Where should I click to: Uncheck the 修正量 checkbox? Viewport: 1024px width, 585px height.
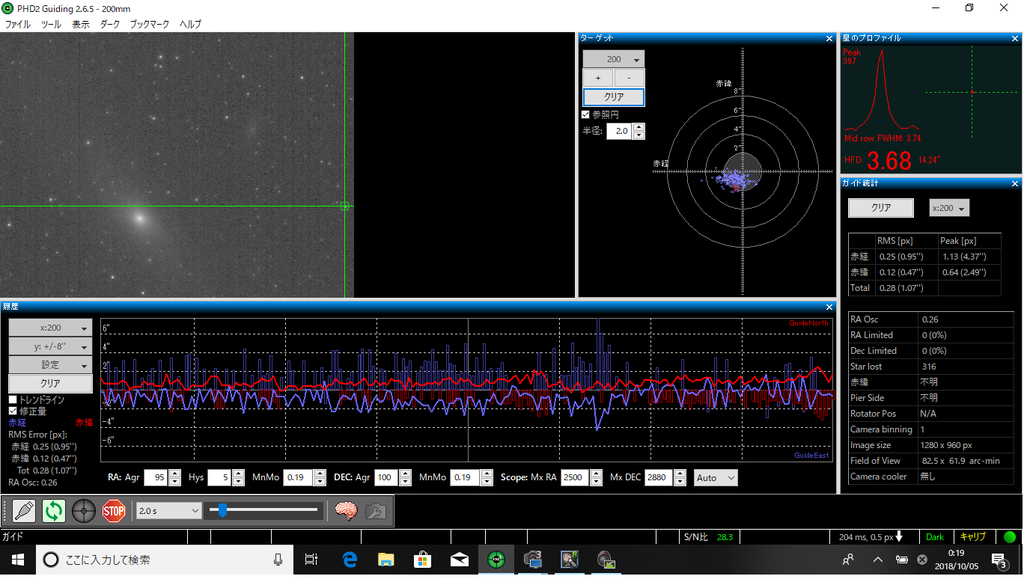12,411
